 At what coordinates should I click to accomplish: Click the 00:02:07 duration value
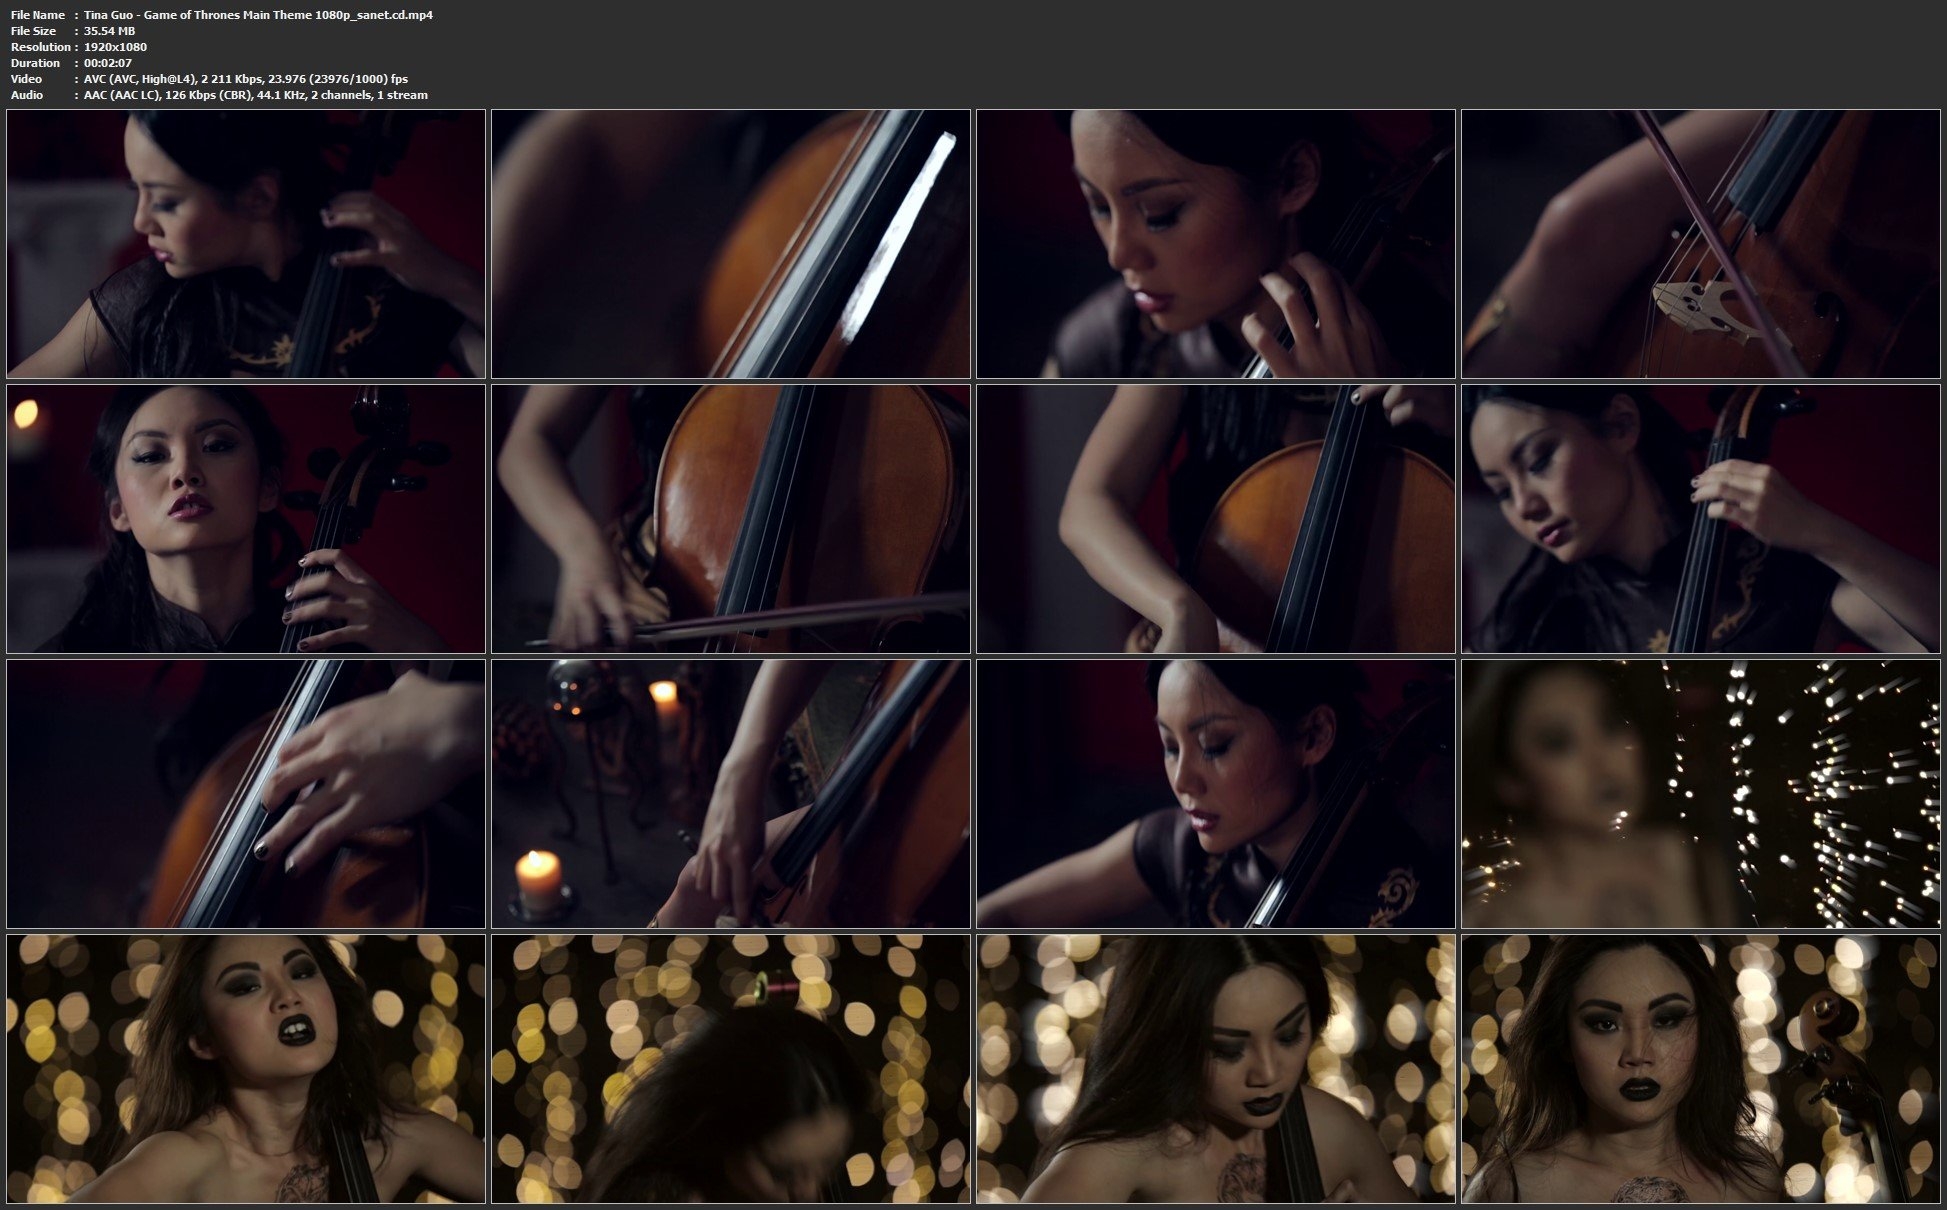pos(107,63)
